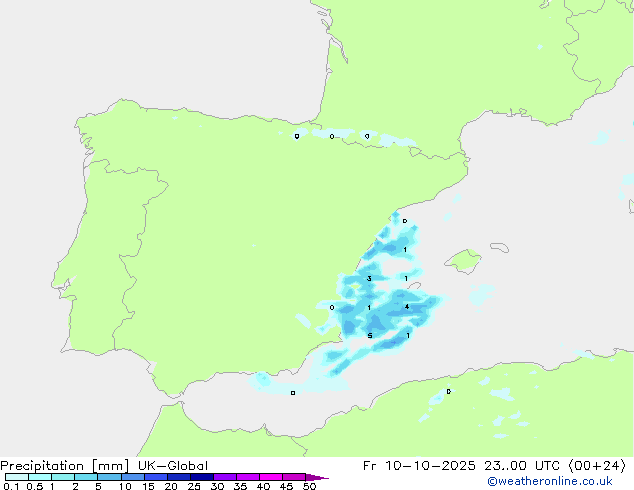Image resolution: width=634 pixels, height=490 pixels.
Task: Click the '23..00 UTC' time text
Action: pos(522,466)
